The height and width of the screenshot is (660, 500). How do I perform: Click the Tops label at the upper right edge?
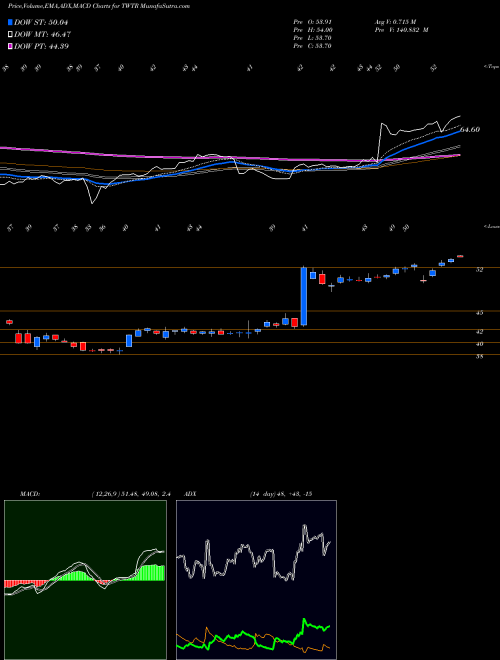pos(492,67)
